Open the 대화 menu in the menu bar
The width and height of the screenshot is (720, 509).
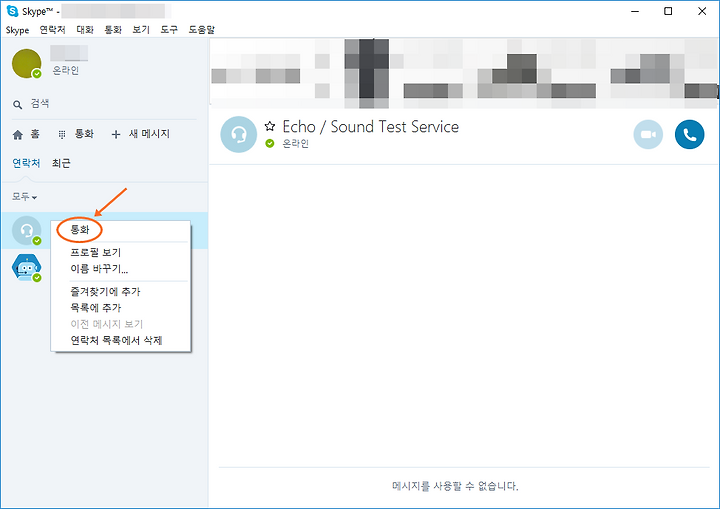point(85,30)
